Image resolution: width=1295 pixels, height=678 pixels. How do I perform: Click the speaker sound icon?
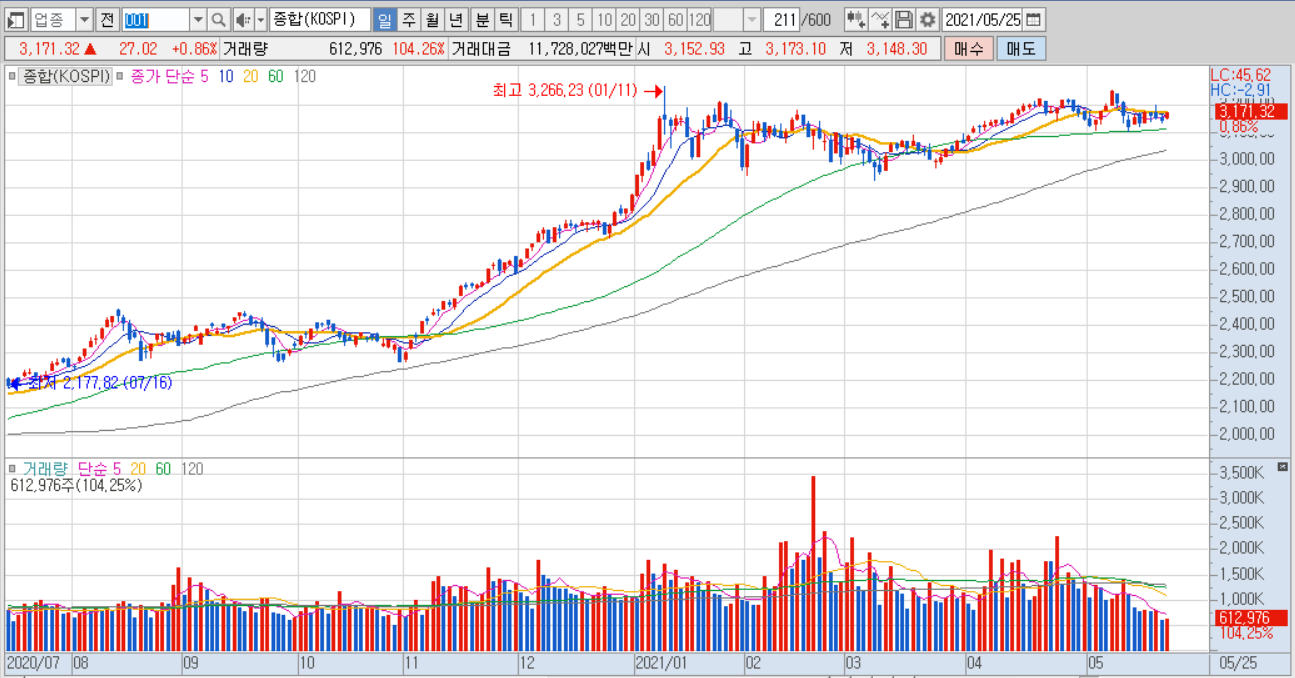point(243,19)
